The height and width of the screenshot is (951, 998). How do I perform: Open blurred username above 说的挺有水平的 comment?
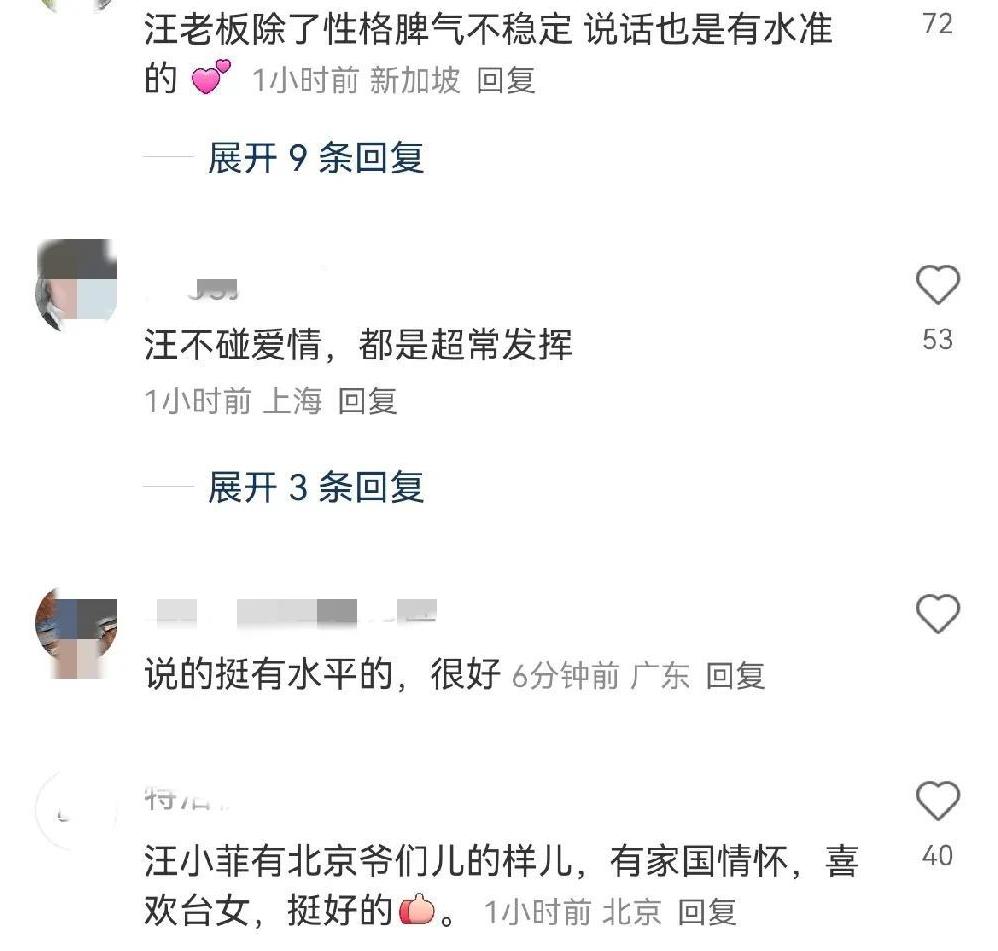(x=292, y=612)
